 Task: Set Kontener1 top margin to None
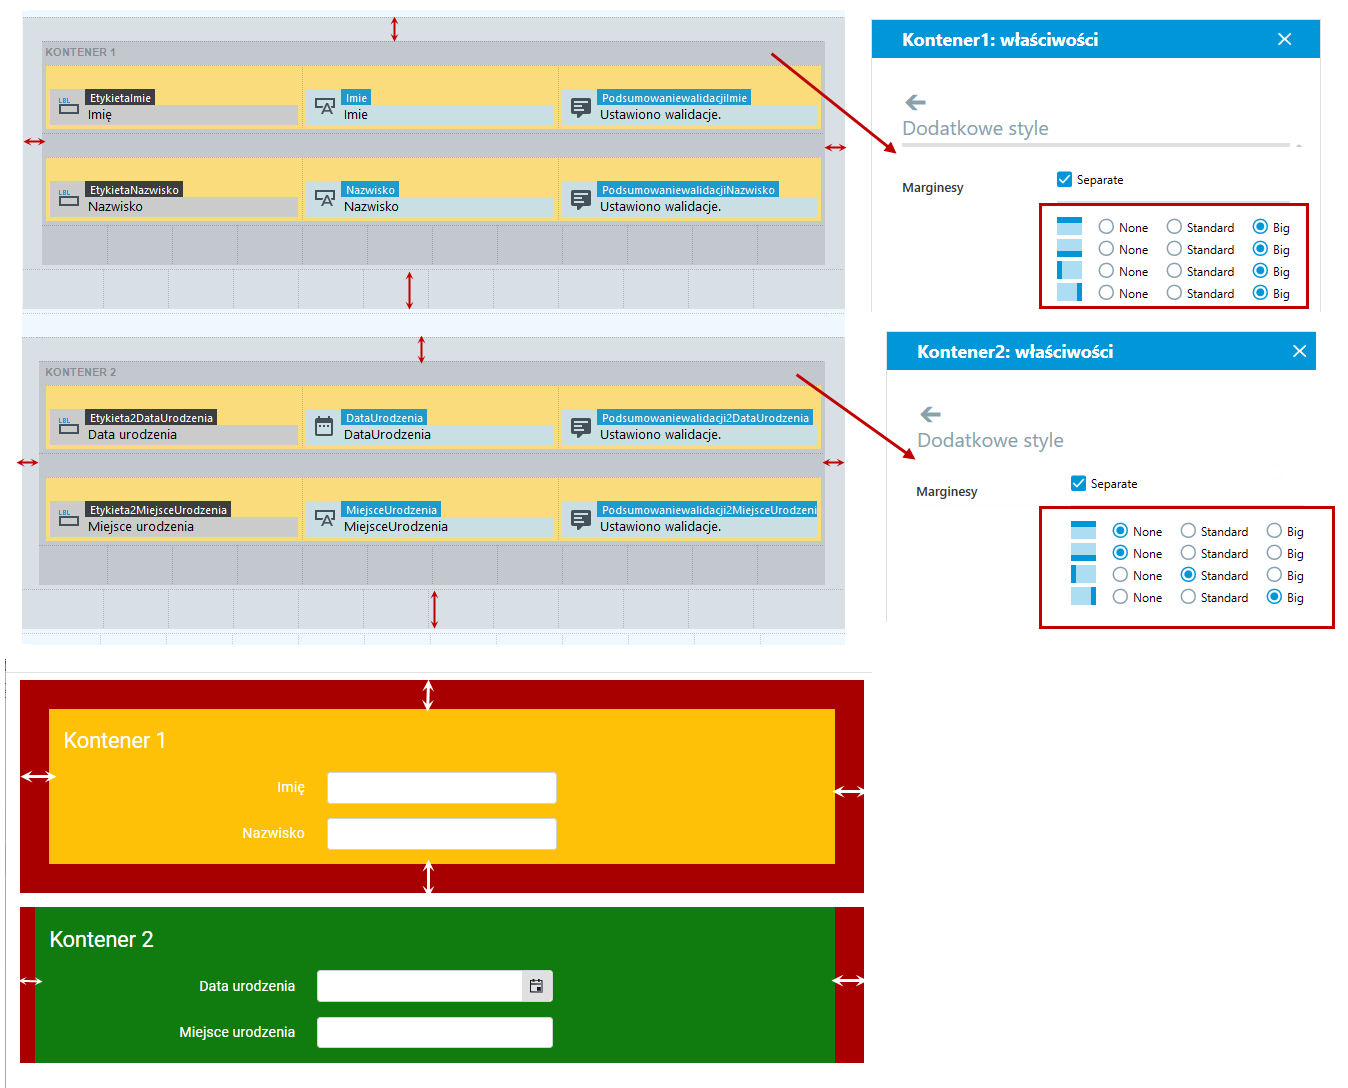[x=1106, y=227]
